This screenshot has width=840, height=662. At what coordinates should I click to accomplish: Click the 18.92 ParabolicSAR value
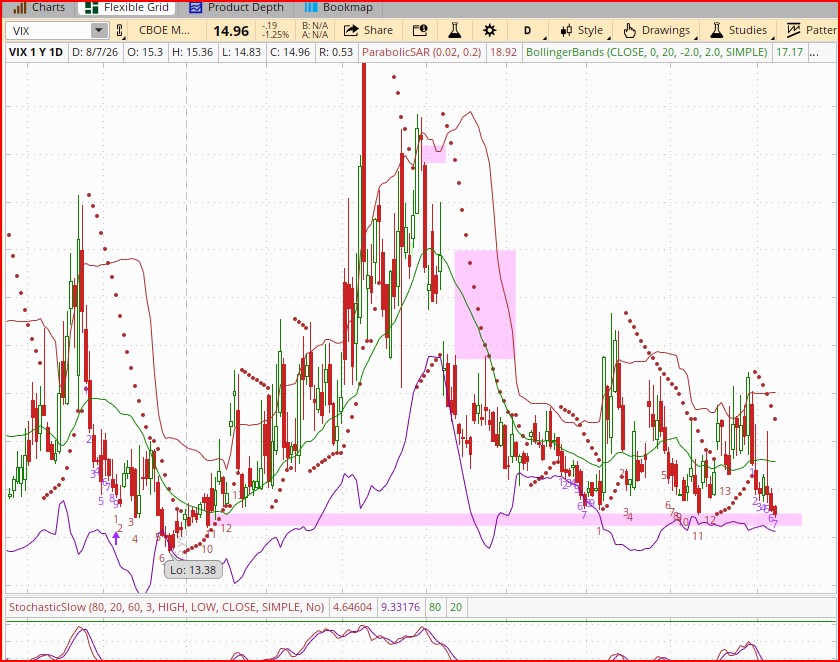504,52
